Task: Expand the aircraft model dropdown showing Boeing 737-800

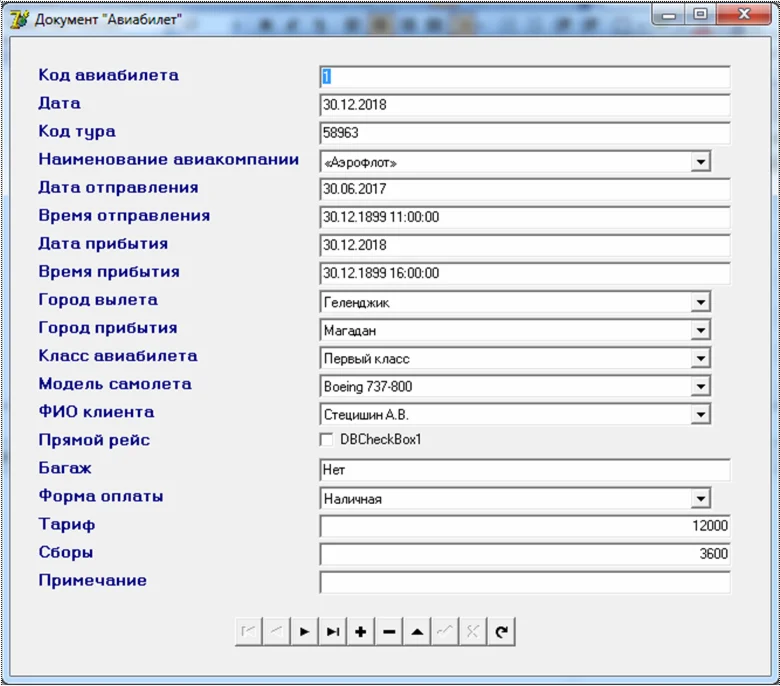Action: pos(700,386)
